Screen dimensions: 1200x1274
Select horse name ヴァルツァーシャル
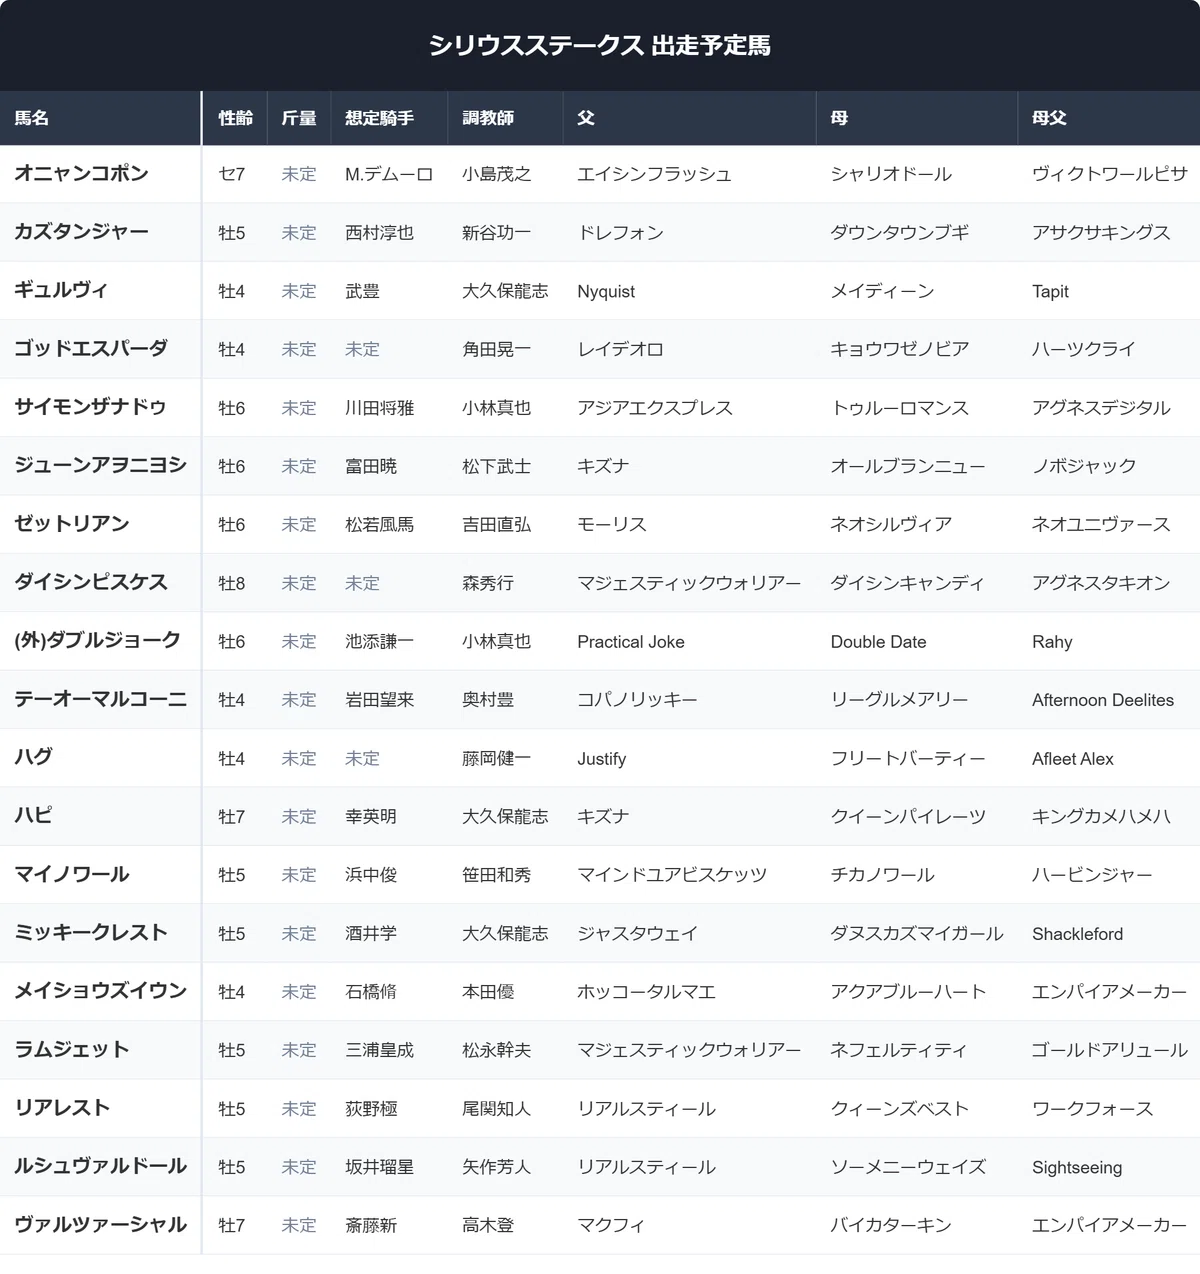pos(100,1225)
